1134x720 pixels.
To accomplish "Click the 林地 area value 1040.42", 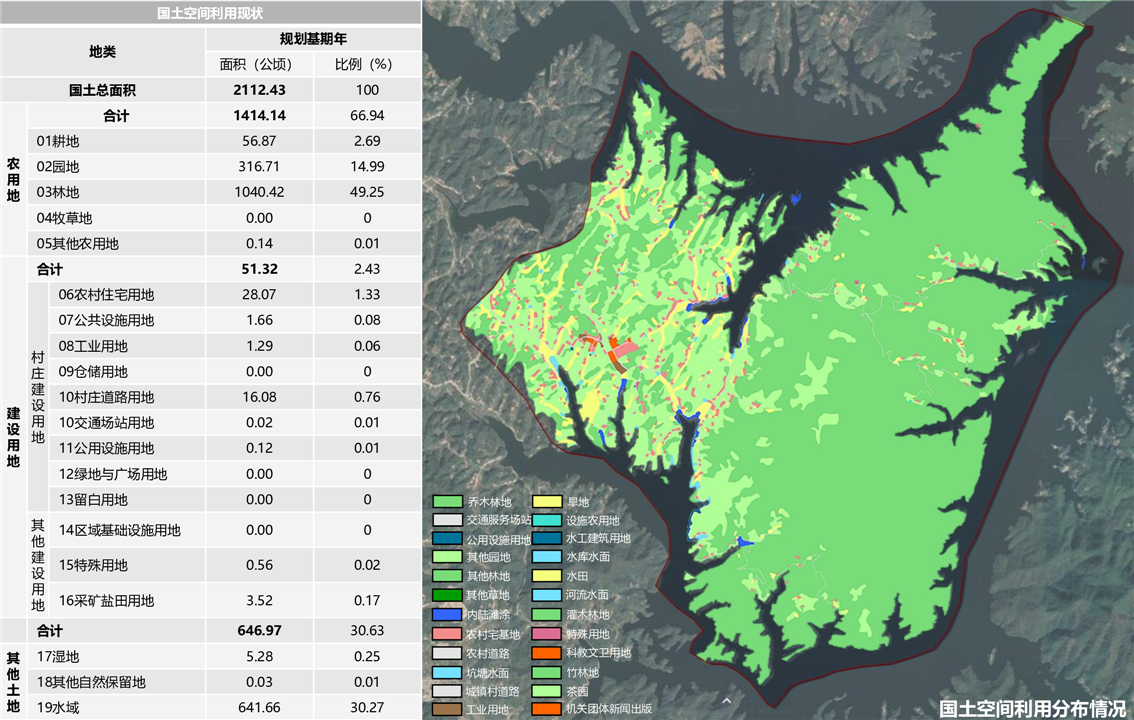I will pos(259,192).
